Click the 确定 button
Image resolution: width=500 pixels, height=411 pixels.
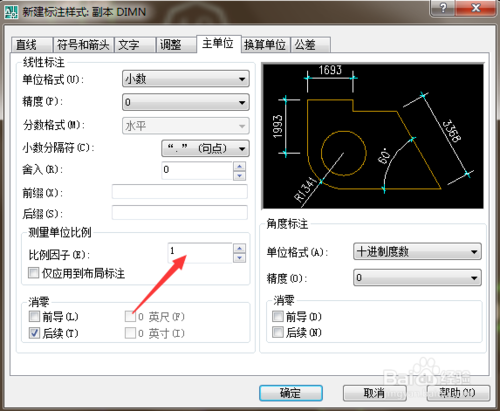(x=291, y=393)
